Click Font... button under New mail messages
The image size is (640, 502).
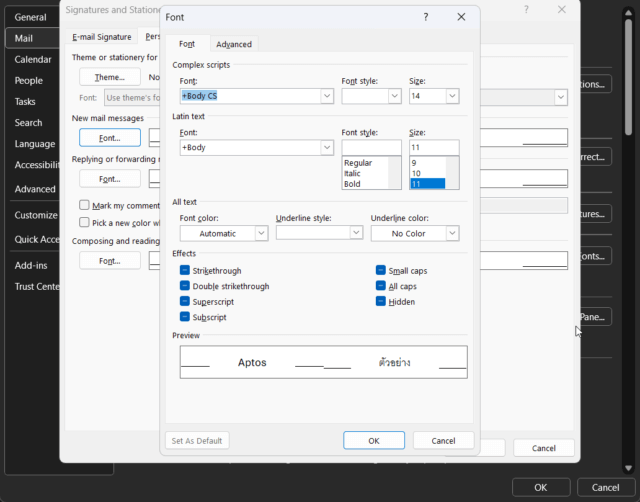110,138
